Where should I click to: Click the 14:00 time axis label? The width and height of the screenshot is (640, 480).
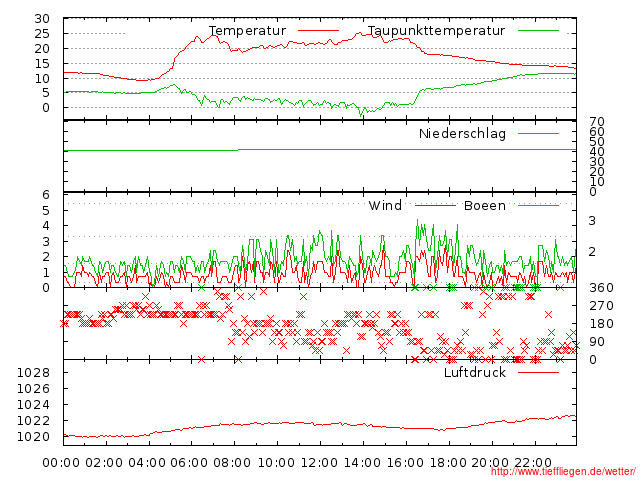[x=362, y=463]
